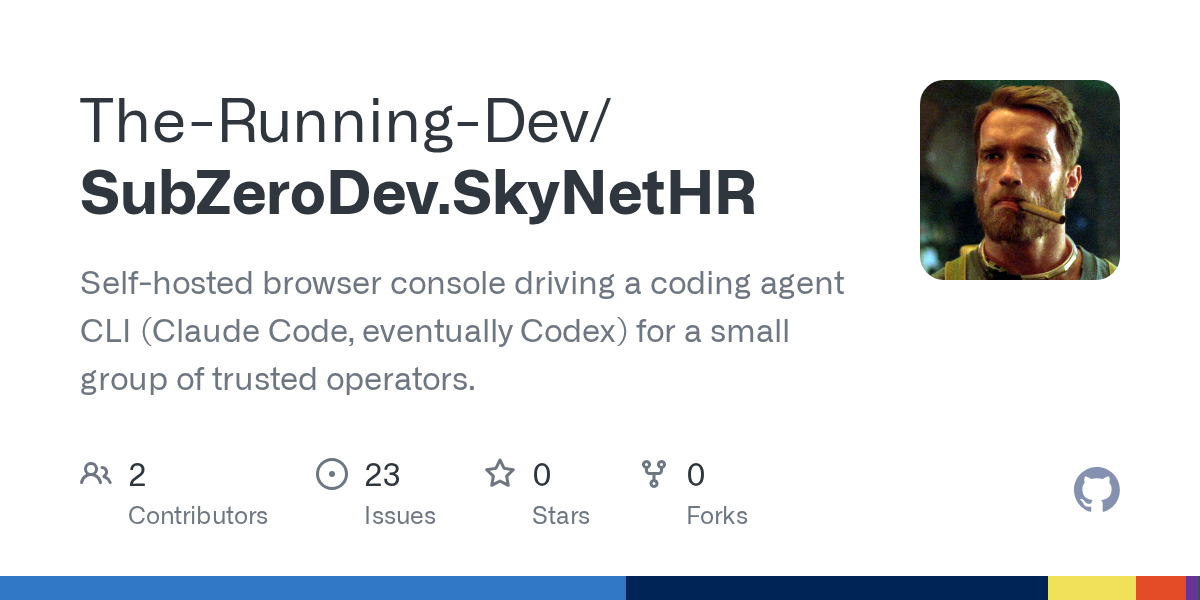
Task: Click the Forks label
Action: tap(717, 516)
